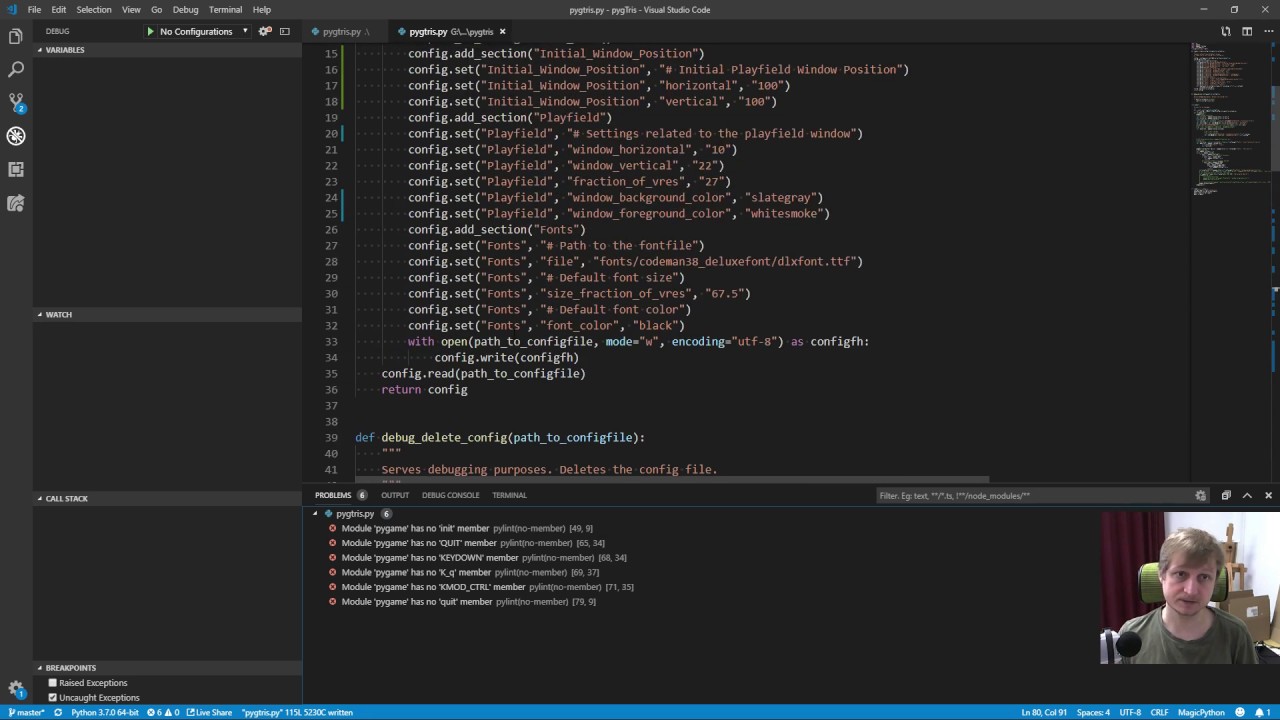Uncheck Uncaught Exceptions breakpoint
1280x720 pixels.
pyautogui.click(x=53, y=697)
